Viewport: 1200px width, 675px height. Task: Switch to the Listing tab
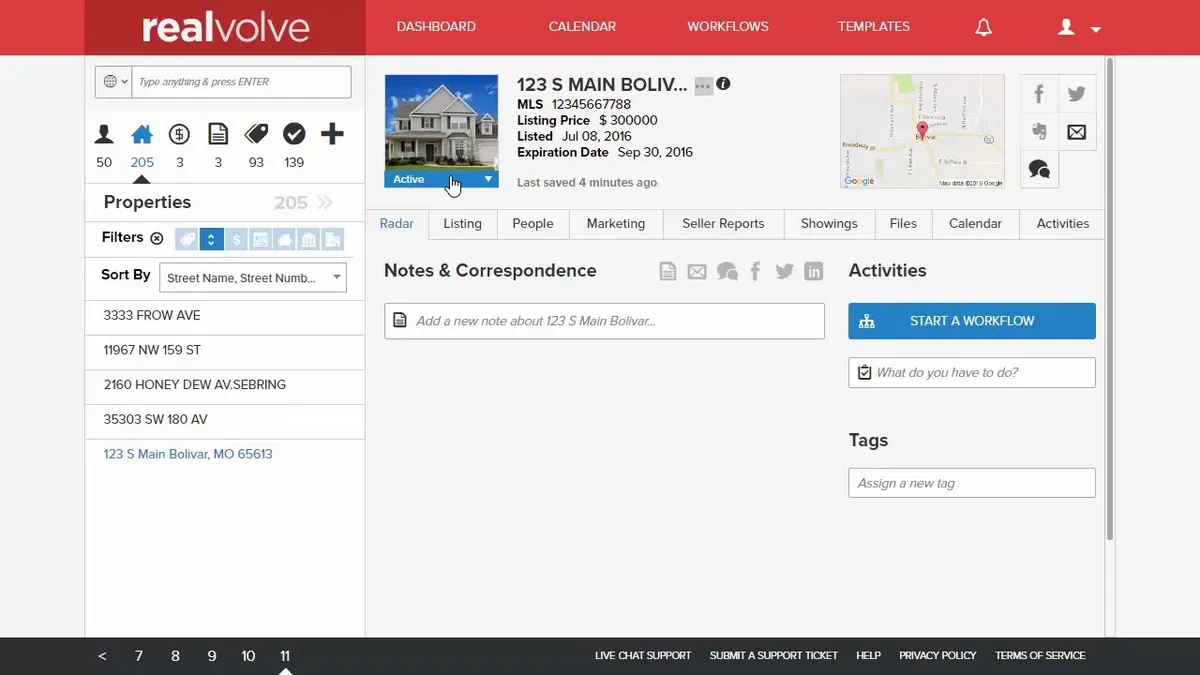pyautogui.click(x=462, y=224)
